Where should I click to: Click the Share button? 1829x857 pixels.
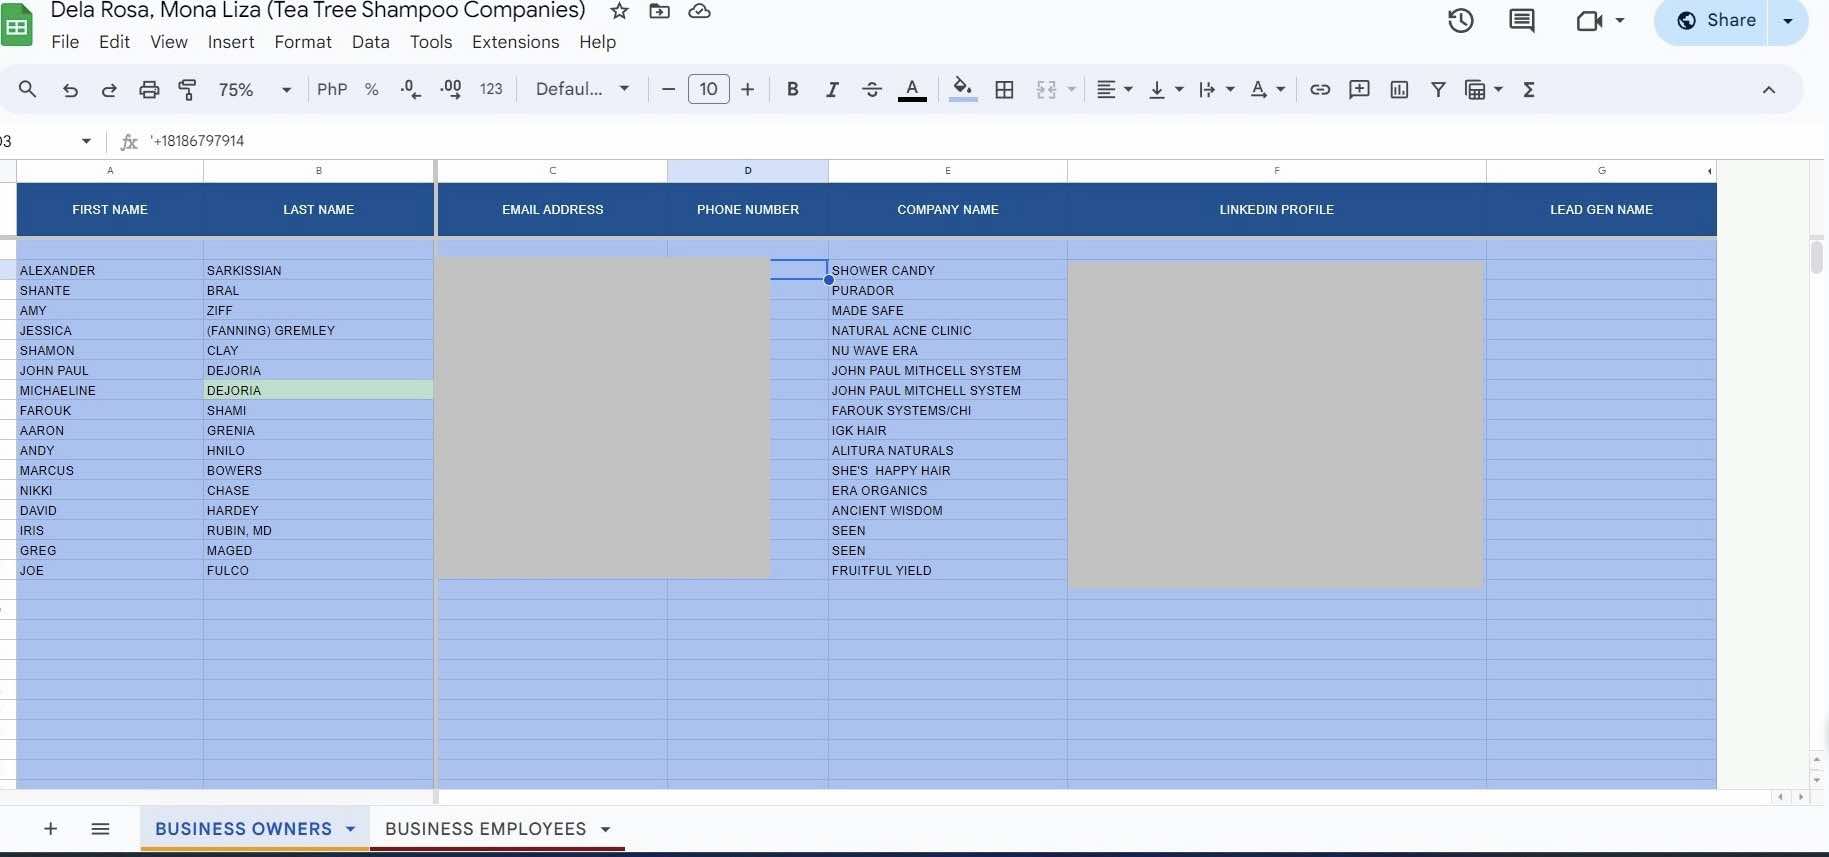coord(1716,20)
